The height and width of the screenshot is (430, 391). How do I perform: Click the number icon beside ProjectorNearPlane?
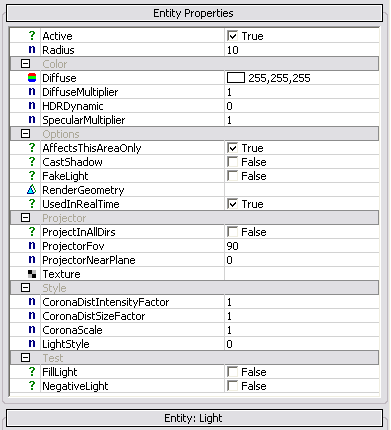(32, 260)
